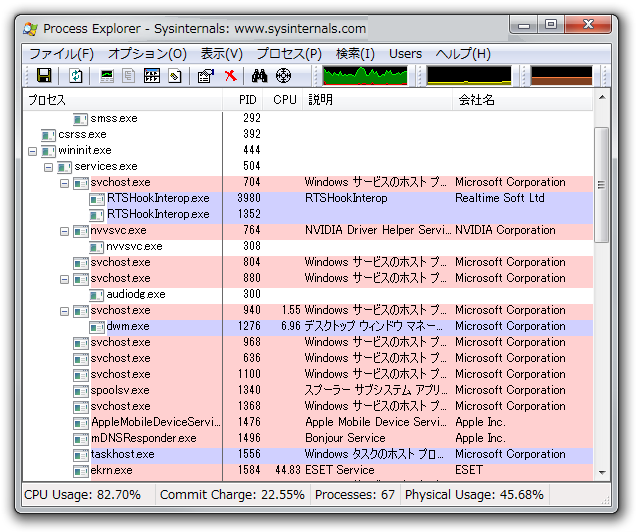Click the mDNSResponder.exe process icon

tap(81, 439)
